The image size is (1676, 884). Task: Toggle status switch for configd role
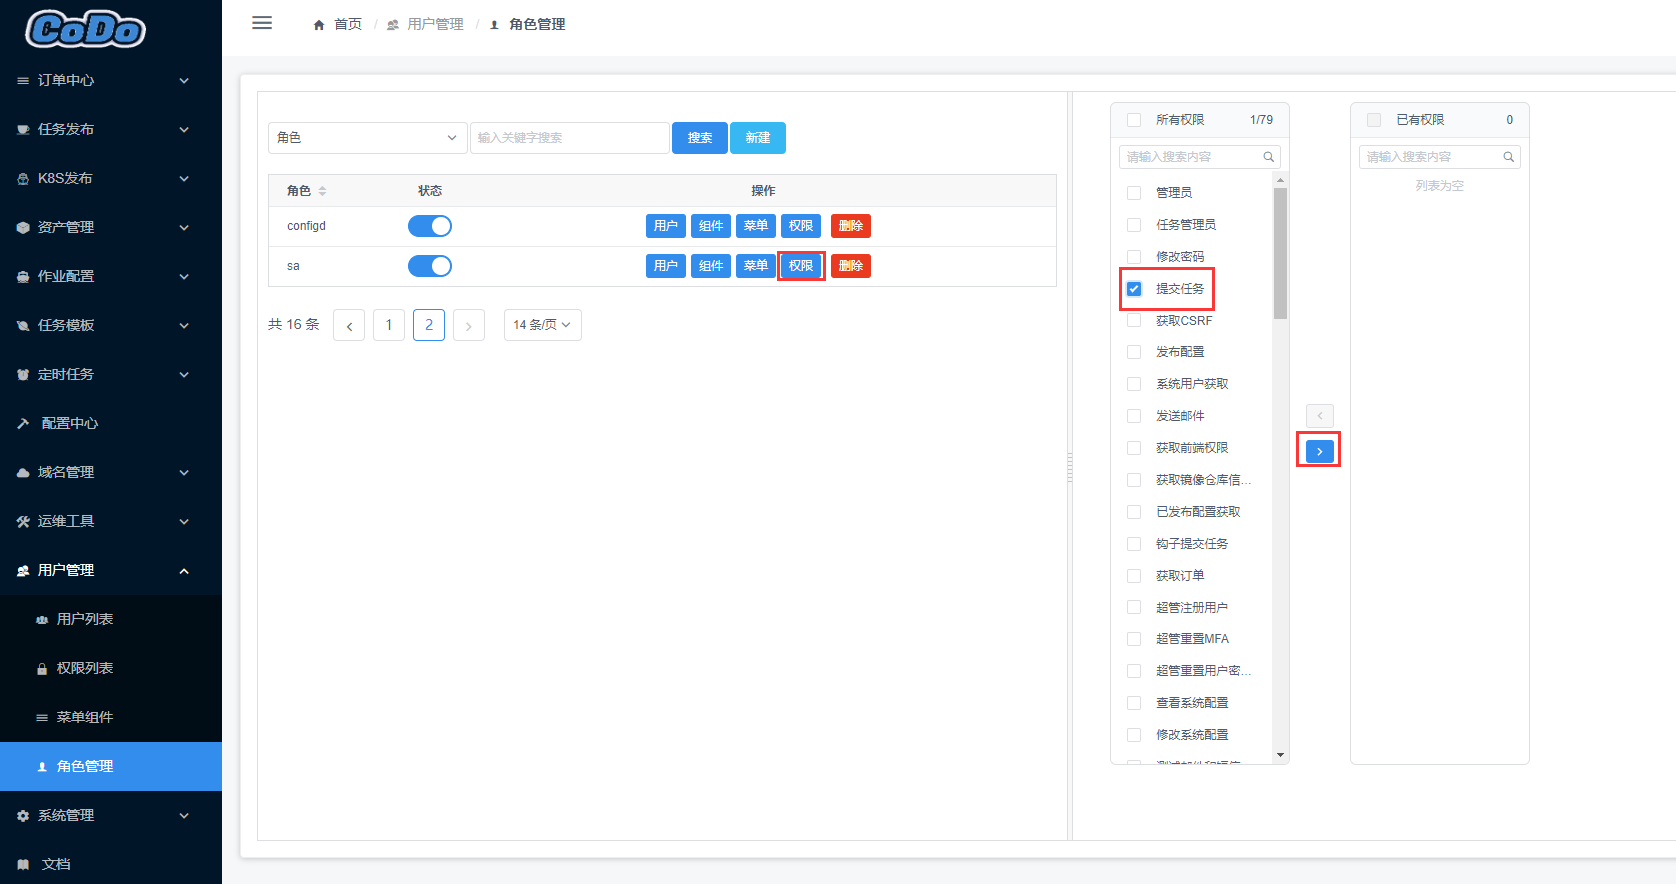click(430, 226)
